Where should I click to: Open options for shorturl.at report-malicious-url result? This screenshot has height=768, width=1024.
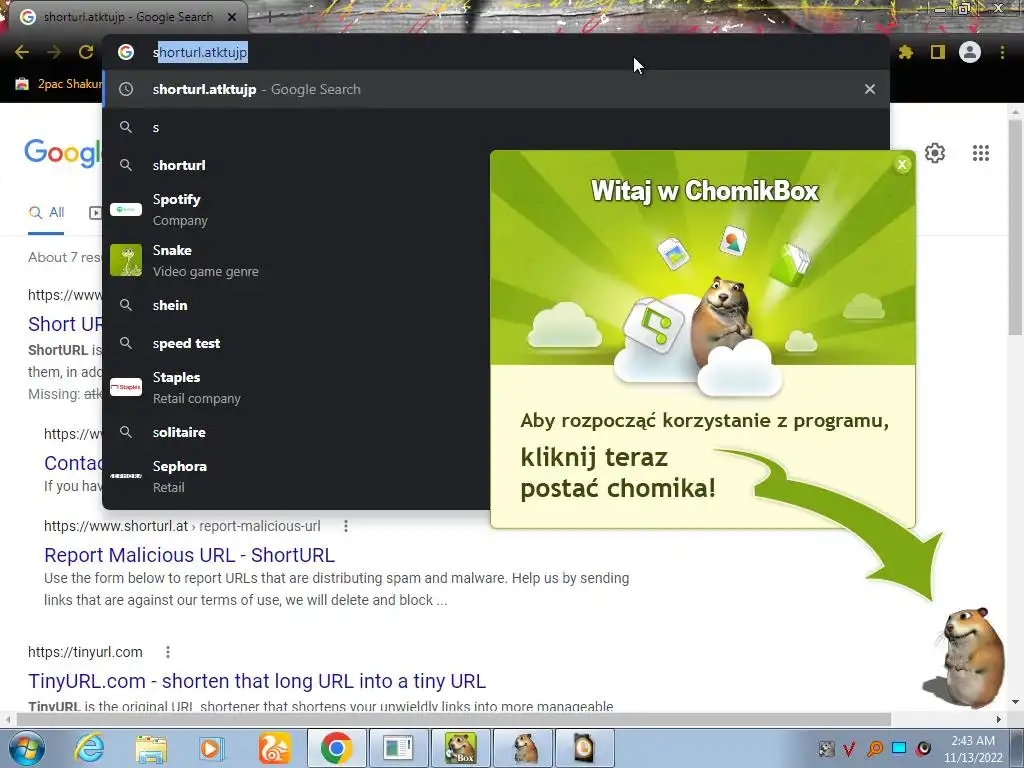point(345,526)
